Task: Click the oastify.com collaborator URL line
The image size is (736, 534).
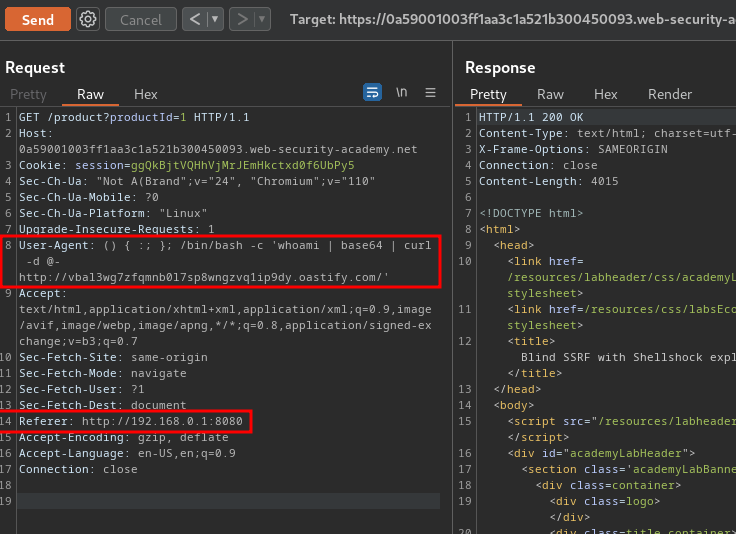Action: pyautogui.click(x=204, y=277)
